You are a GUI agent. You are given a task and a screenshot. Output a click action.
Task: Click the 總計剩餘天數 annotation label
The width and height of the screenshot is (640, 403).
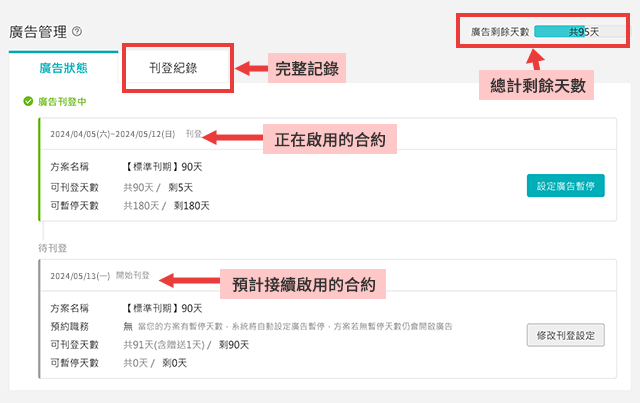pos(536,85)
